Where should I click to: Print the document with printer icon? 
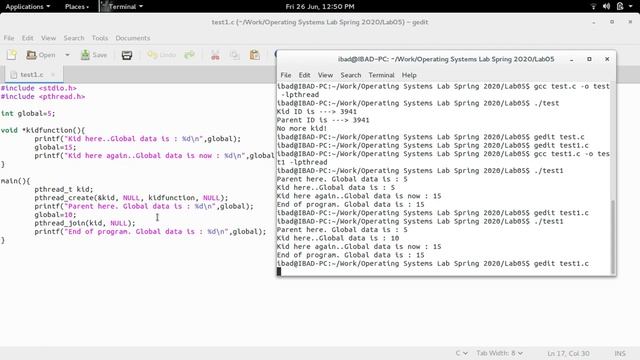pos(127,55)
